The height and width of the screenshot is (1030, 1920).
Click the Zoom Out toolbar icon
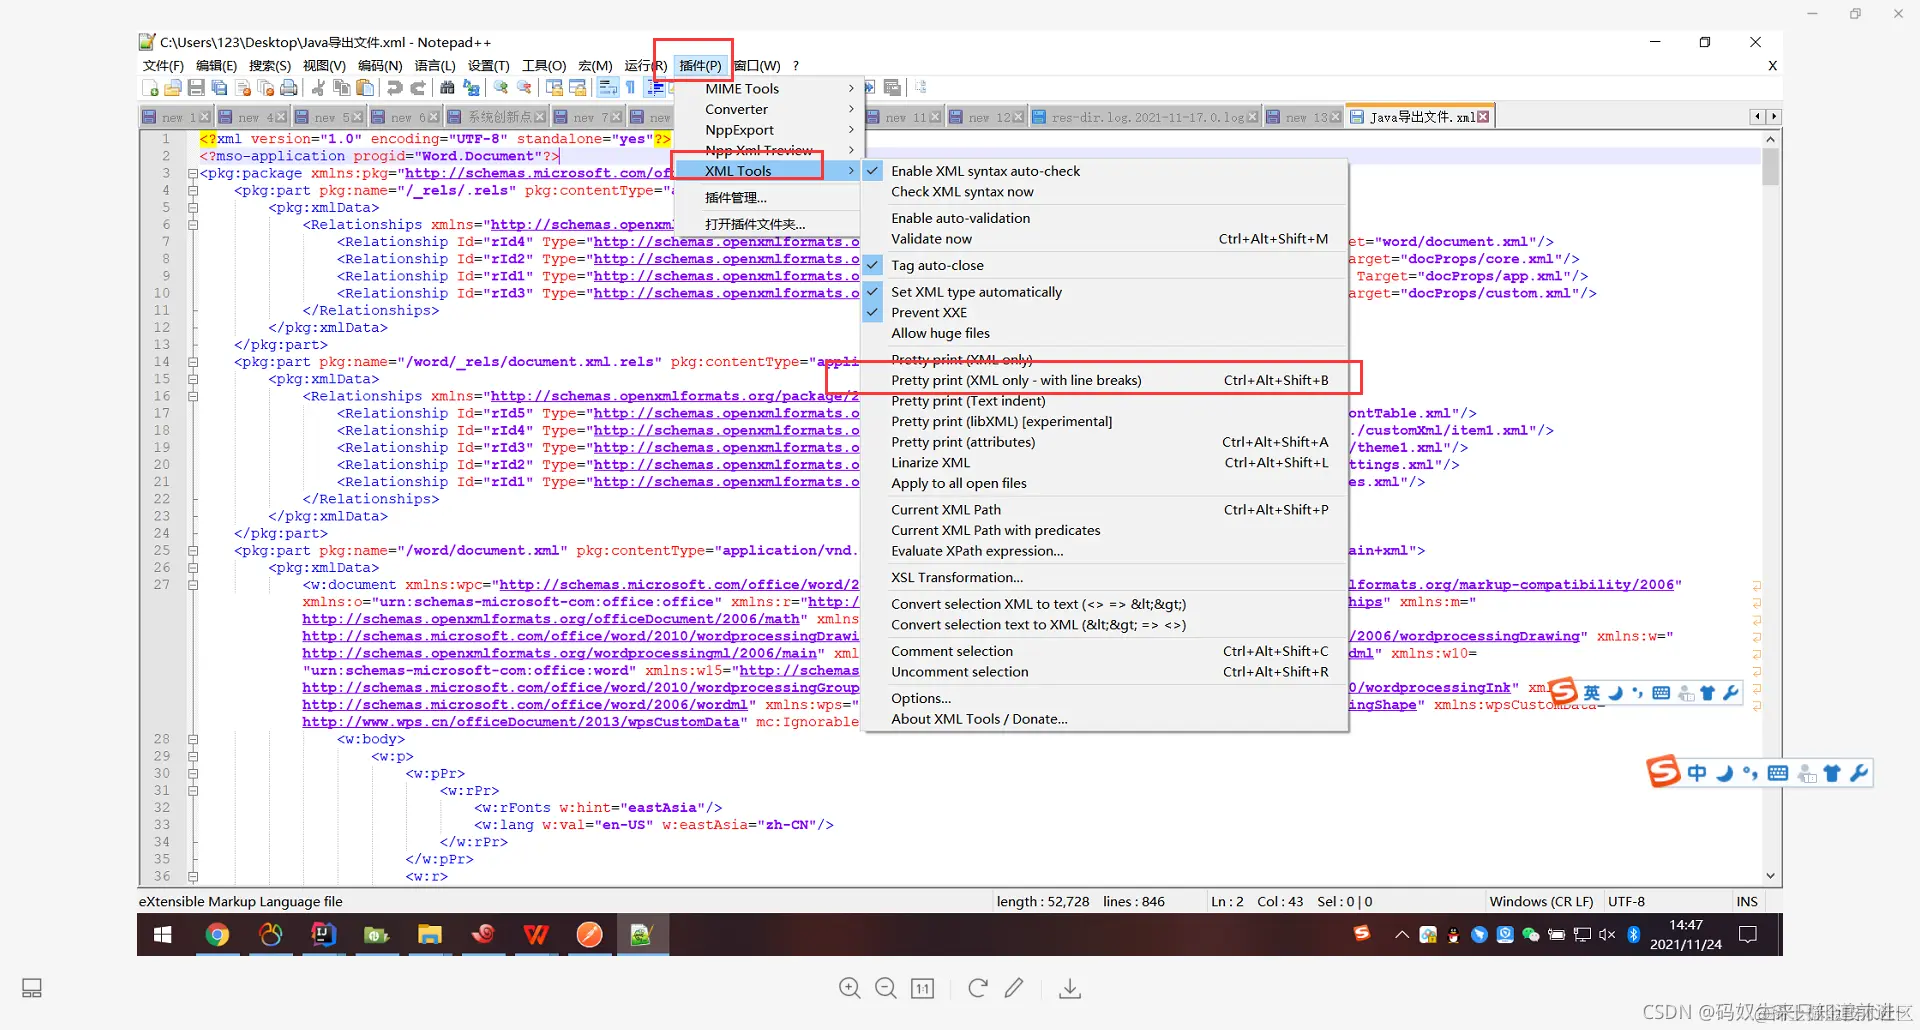(523, 88)
